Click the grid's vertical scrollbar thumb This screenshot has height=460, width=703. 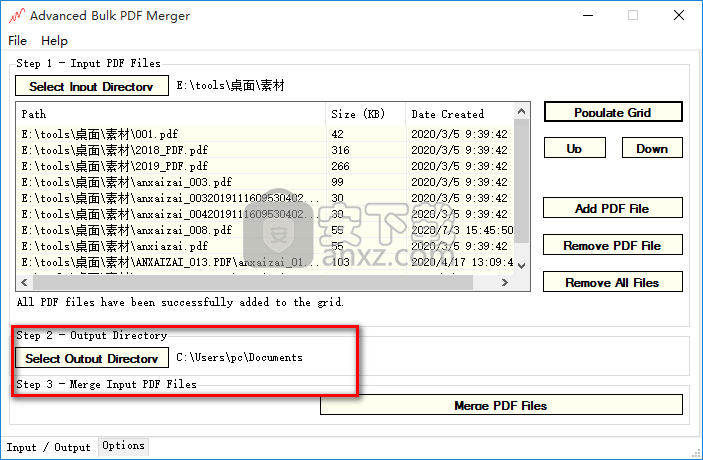tap(521, 181)
